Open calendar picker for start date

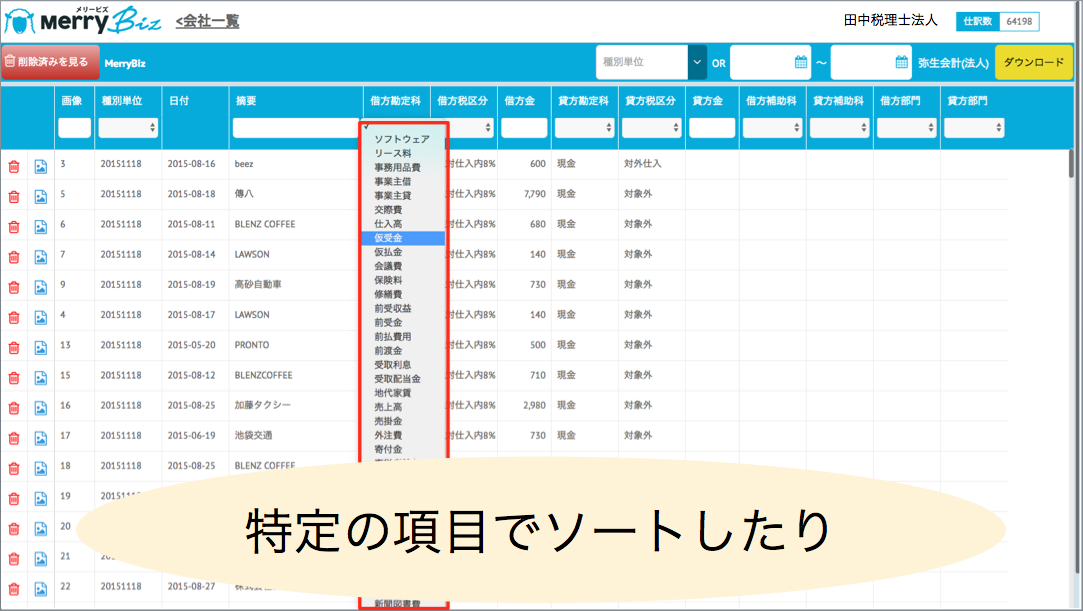pos(800,62)
